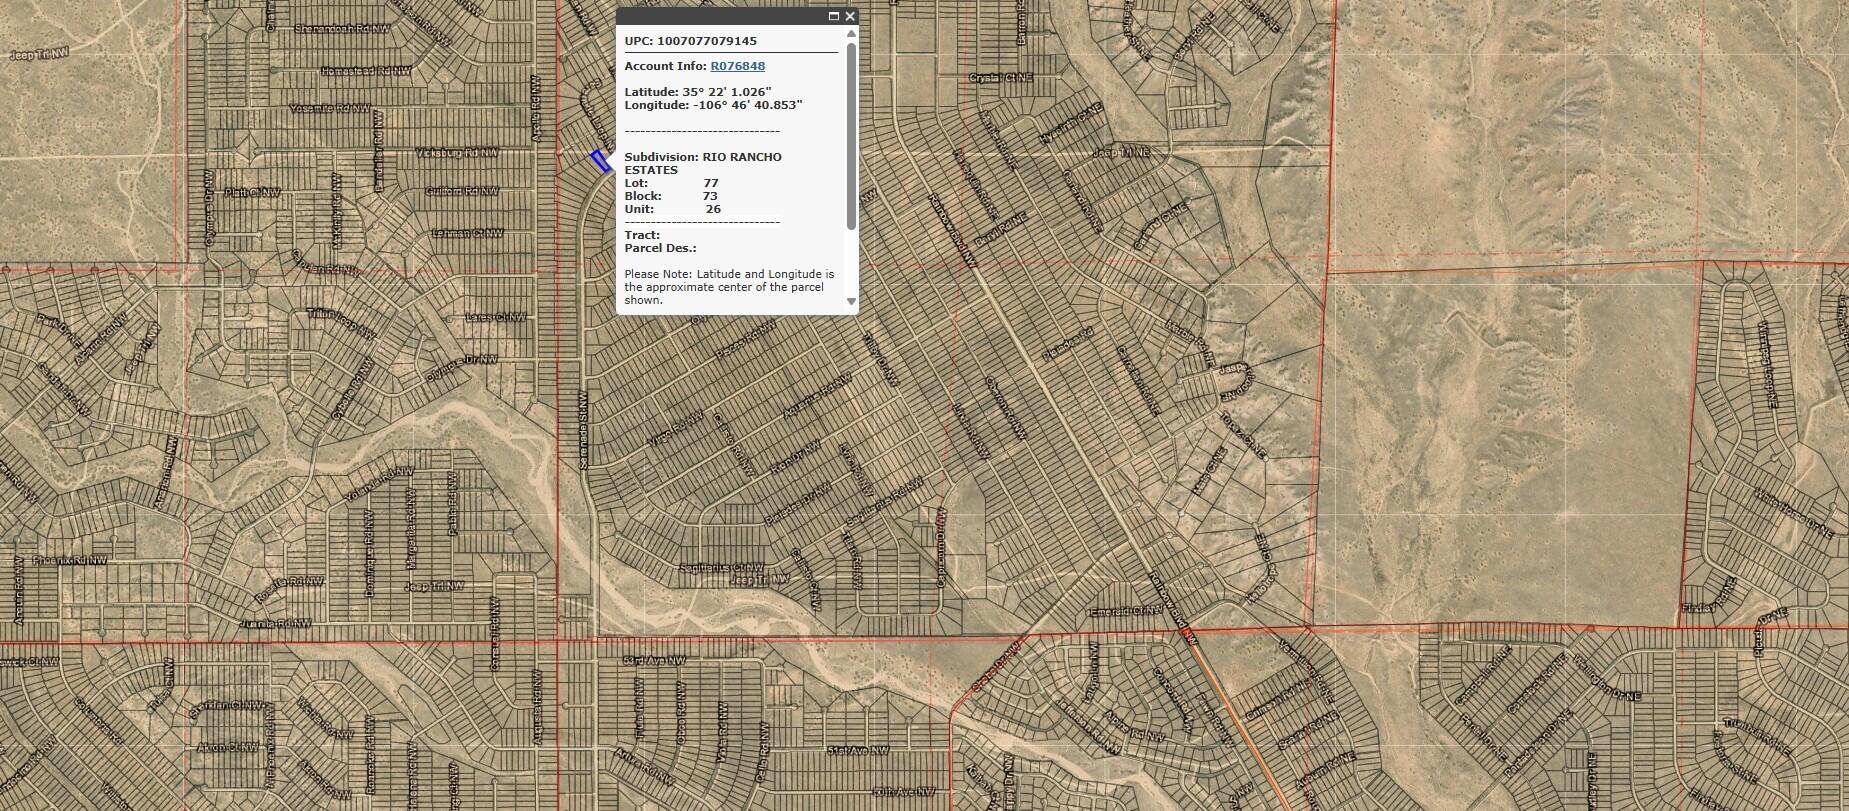Select the blue highlighted parcel on map

pos(600,161)
